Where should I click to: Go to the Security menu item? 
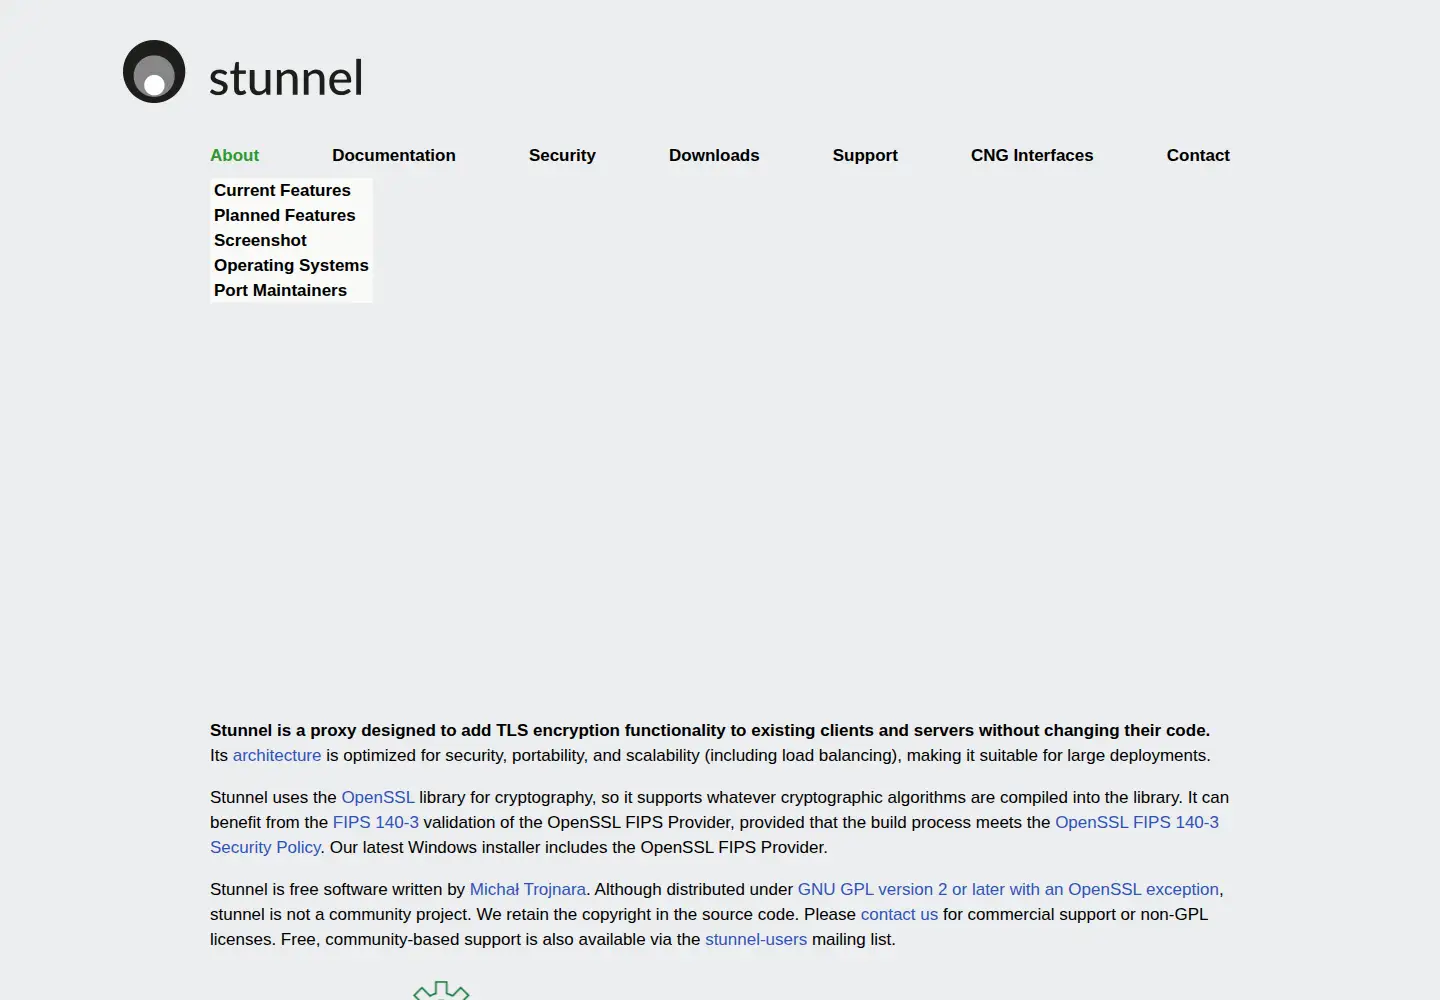562,155
